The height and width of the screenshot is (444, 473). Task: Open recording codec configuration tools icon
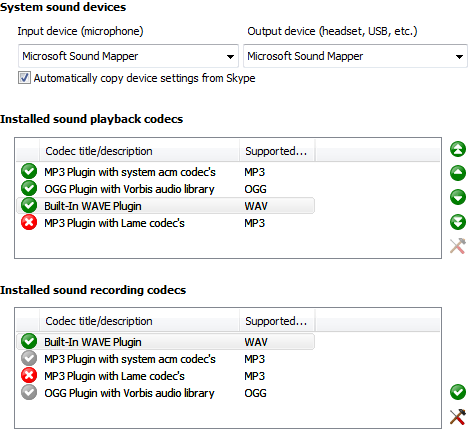pos(458,417)
